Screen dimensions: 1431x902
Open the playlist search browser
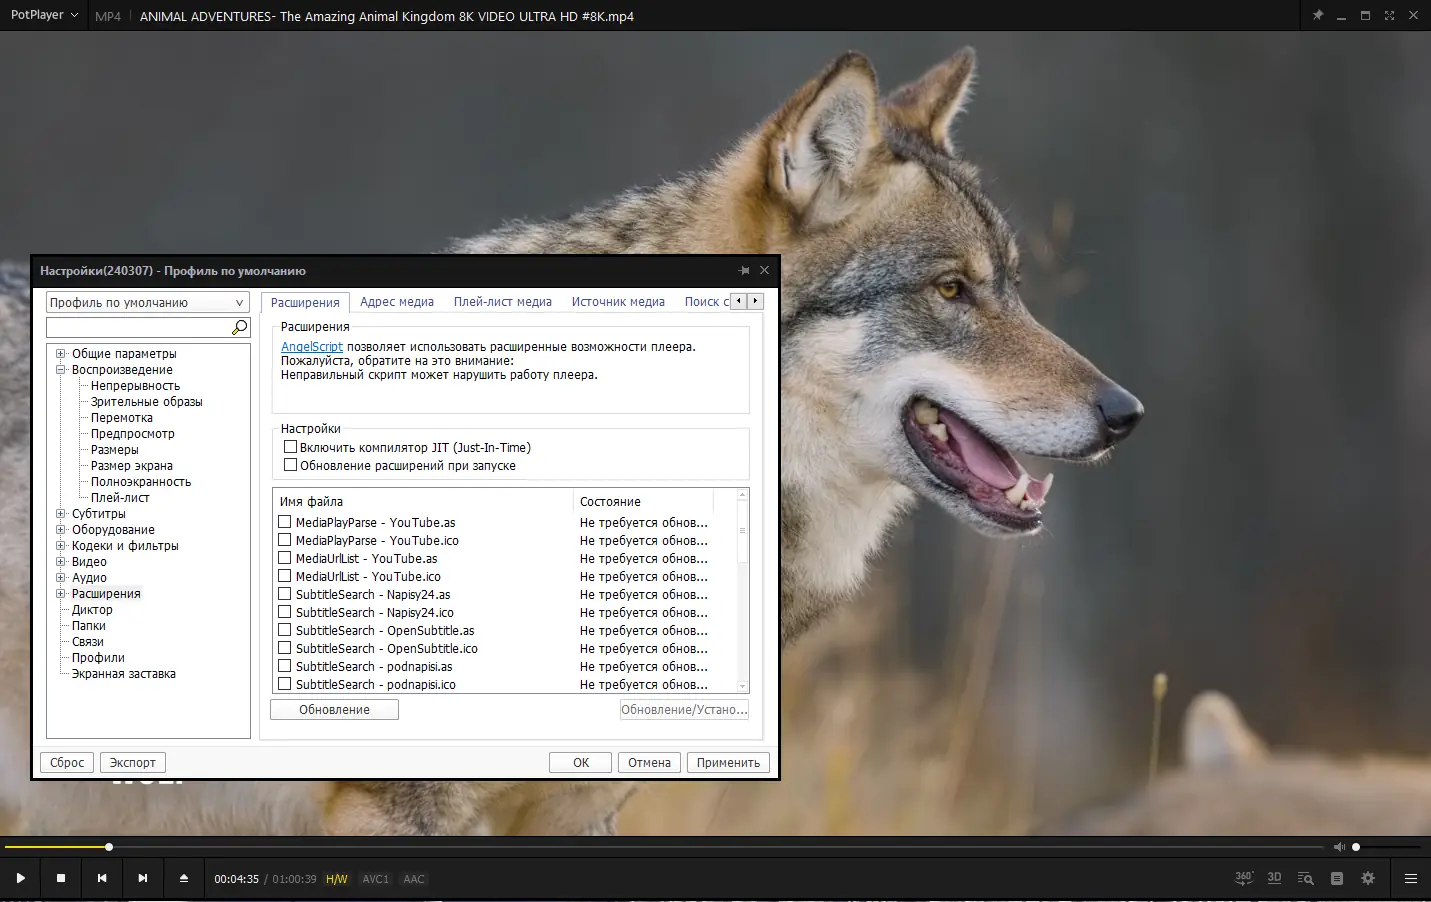pyautogui.click(x=1305, y=877)
